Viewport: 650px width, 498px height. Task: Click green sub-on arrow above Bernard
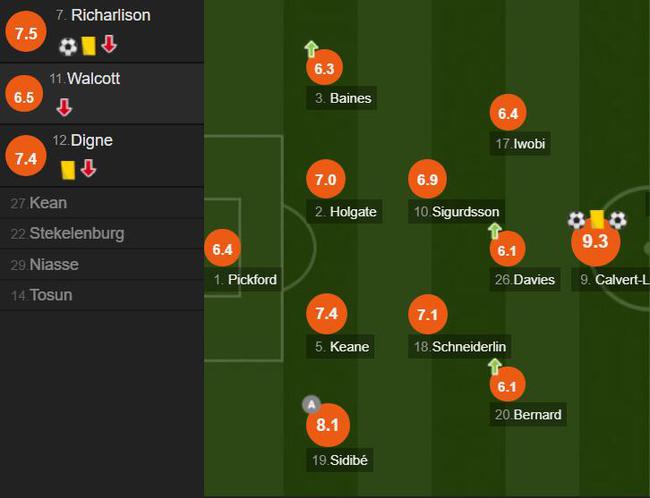[x=495, y=367]
